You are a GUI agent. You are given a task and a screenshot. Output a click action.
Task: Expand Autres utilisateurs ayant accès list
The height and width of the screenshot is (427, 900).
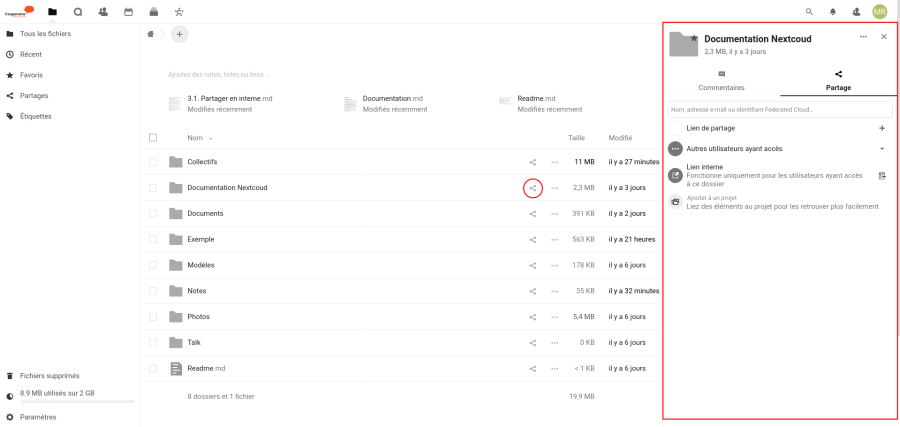click(881, 148)
